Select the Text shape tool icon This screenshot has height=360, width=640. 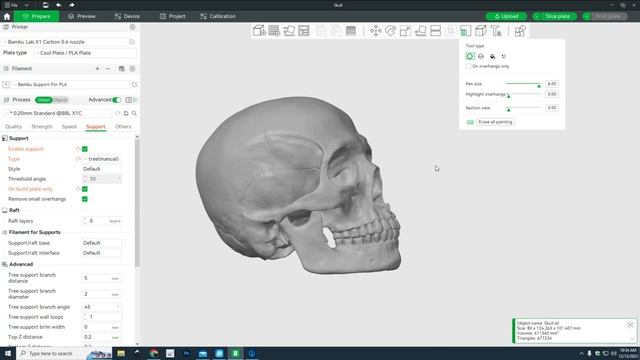click(496, 31)
